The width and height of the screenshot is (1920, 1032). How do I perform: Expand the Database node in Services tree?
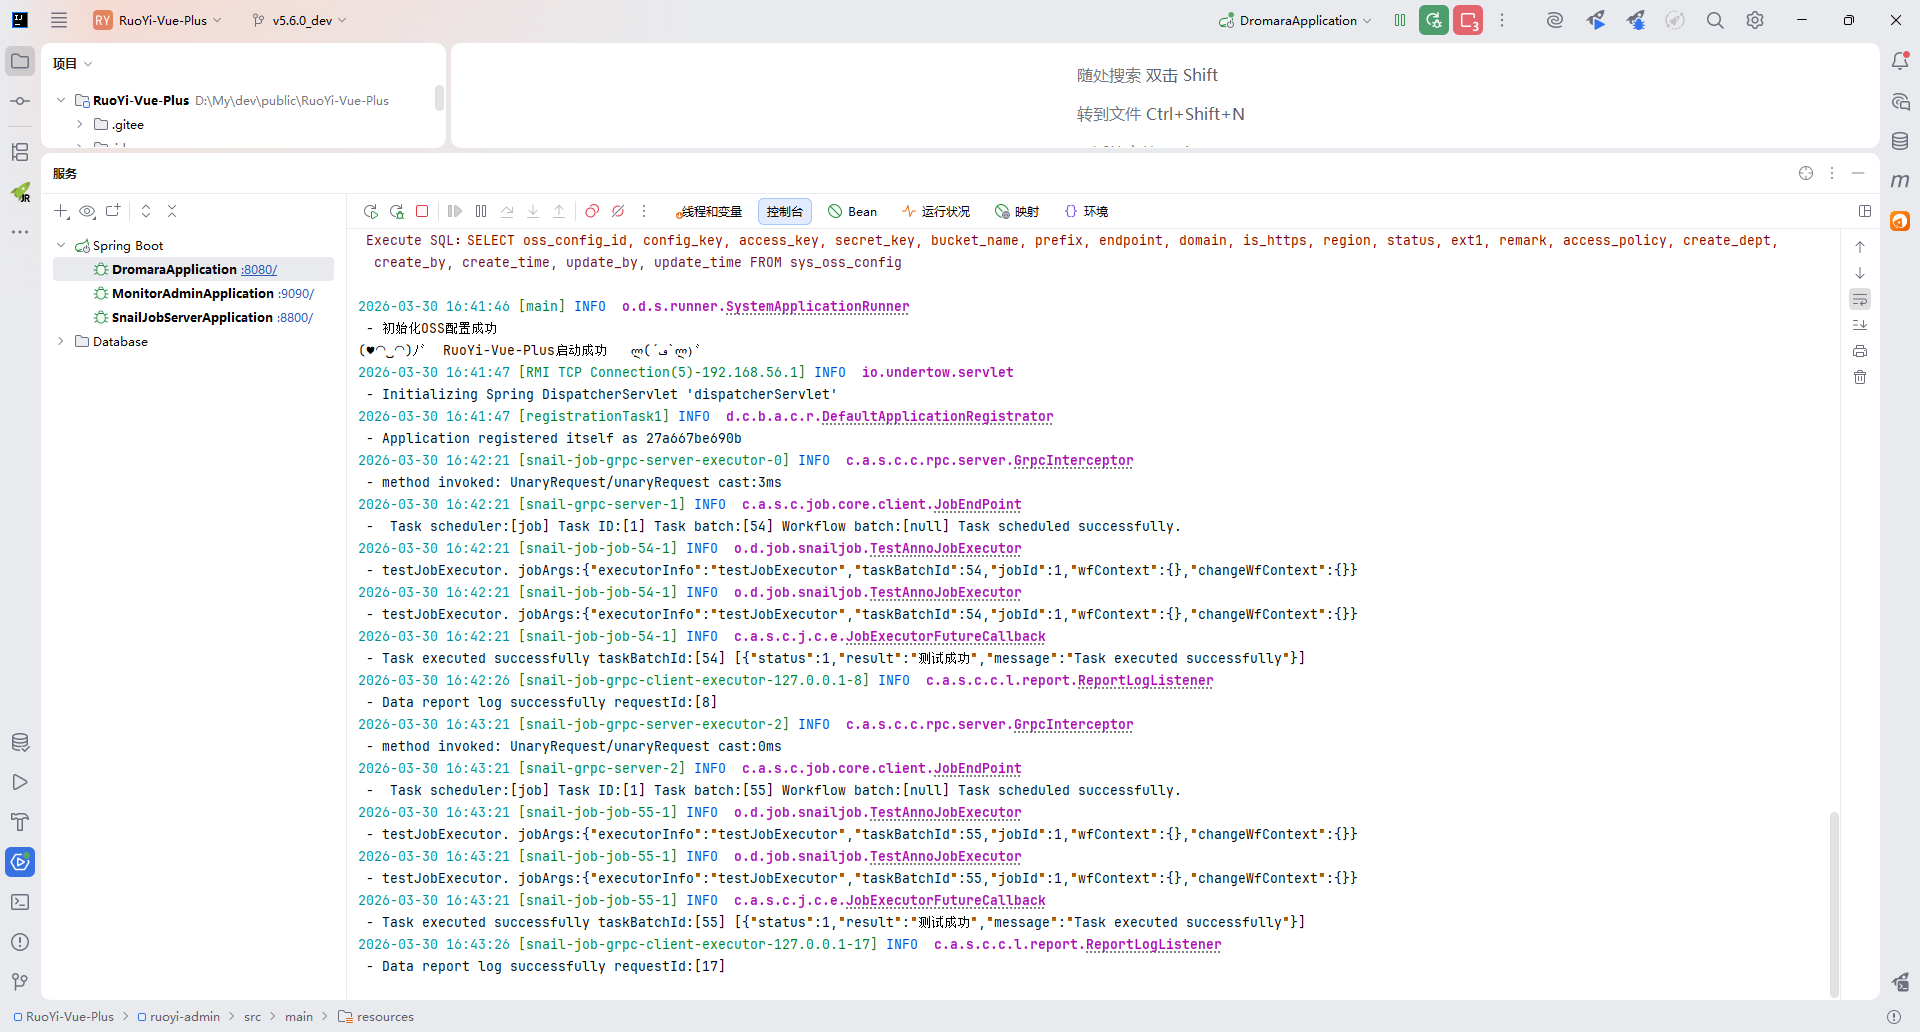pyautogui.click(x=61, y=341)
